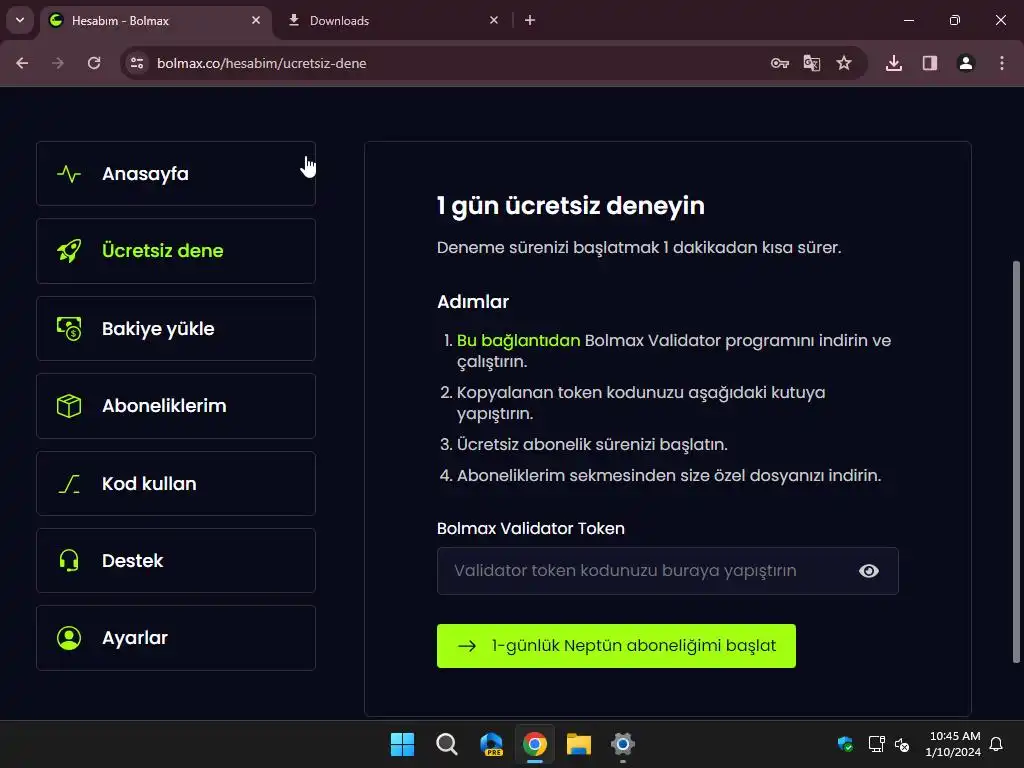The width and height of the screenshot is (1024, 768).
Task: Click code icon beside Kod kullan
Action: tap(69, 484)
